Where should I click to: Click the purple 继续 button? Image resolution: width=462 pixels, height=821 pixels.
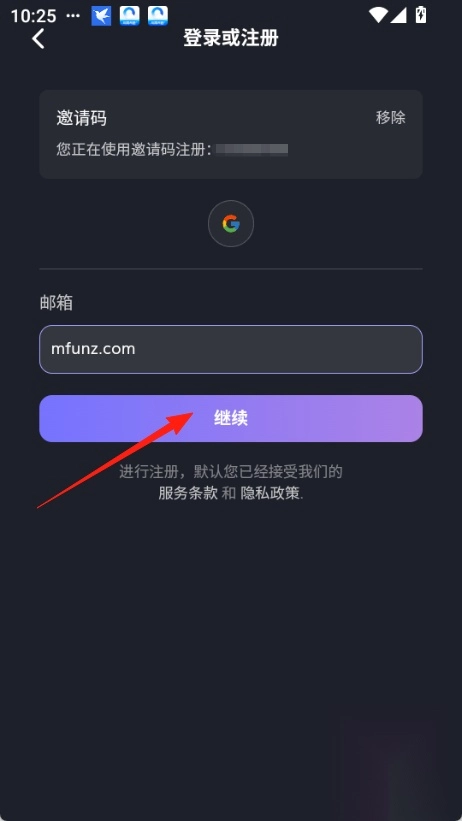[x=231, y=418]
